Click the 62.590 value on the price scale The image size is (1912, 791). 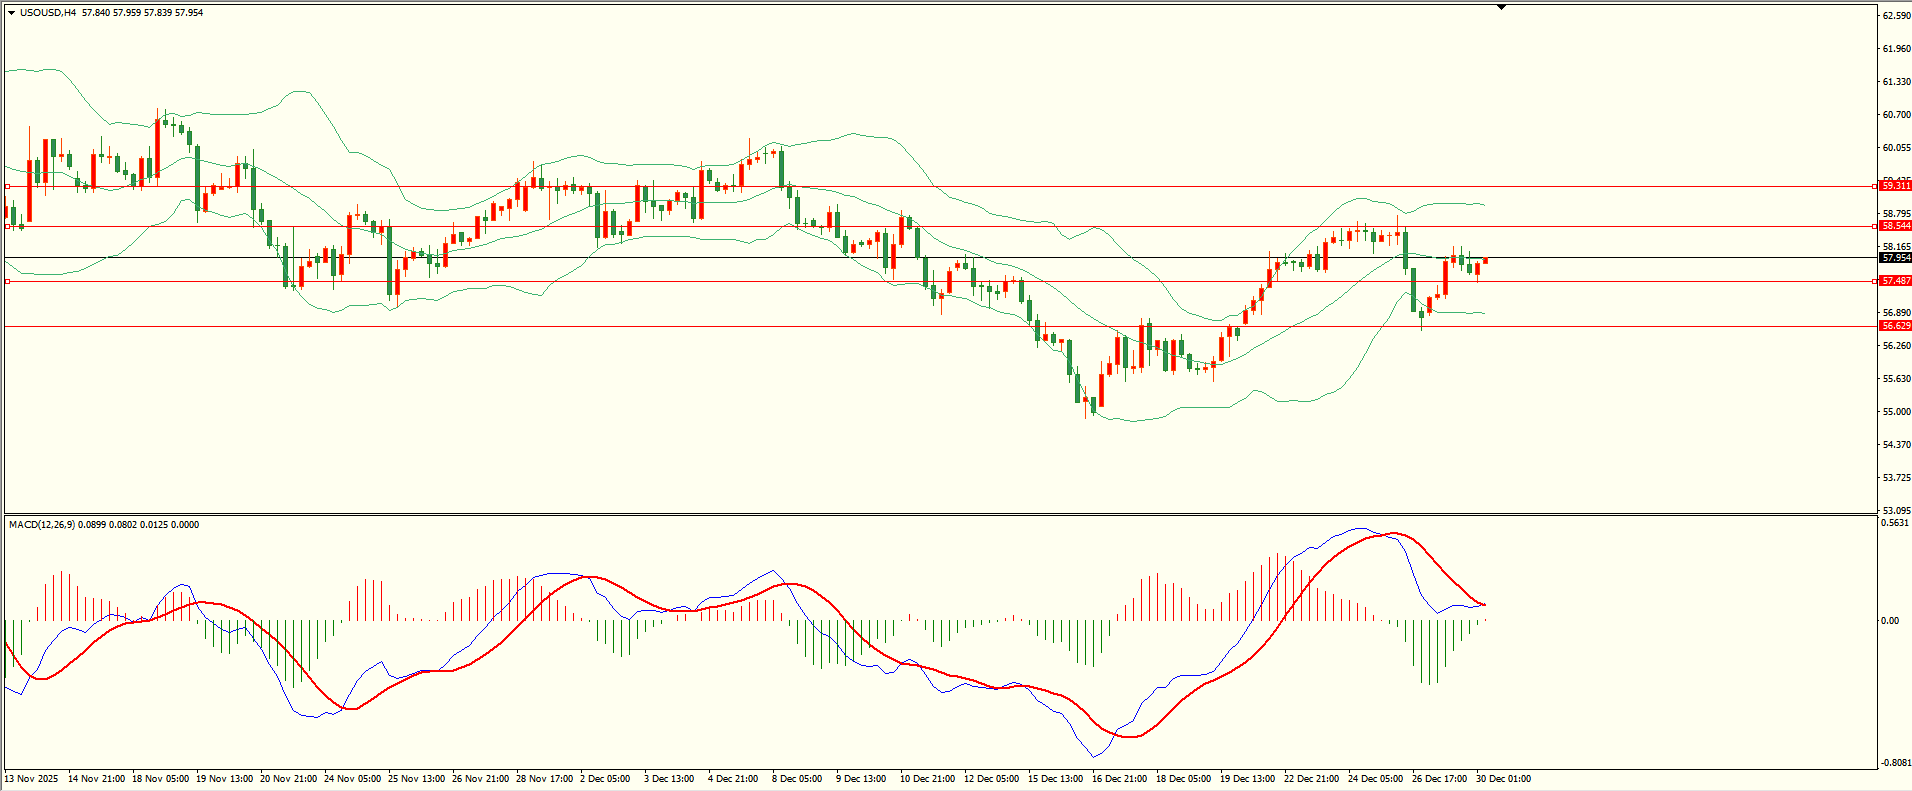1896,16
